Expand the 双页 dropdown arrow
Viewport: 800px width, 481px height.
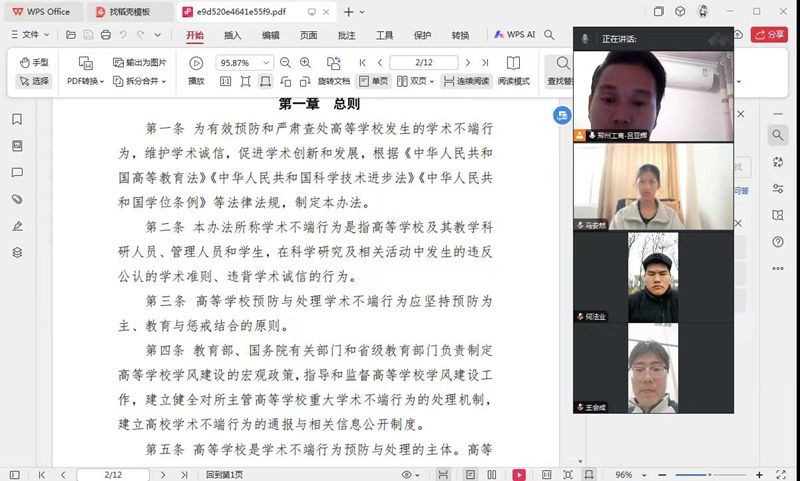coord(432,82)
